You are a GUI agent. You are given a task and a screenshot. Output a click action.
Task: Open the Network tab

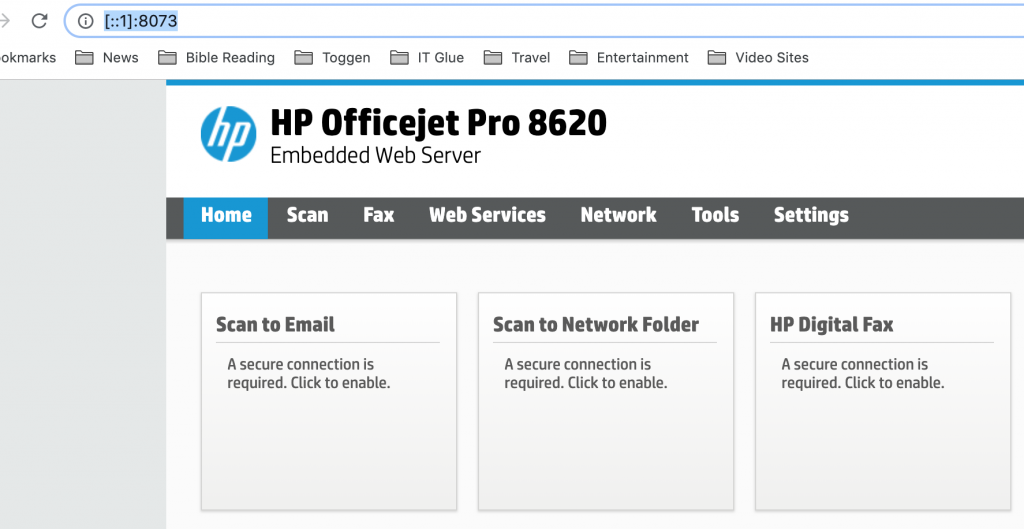tap(618, 218)
